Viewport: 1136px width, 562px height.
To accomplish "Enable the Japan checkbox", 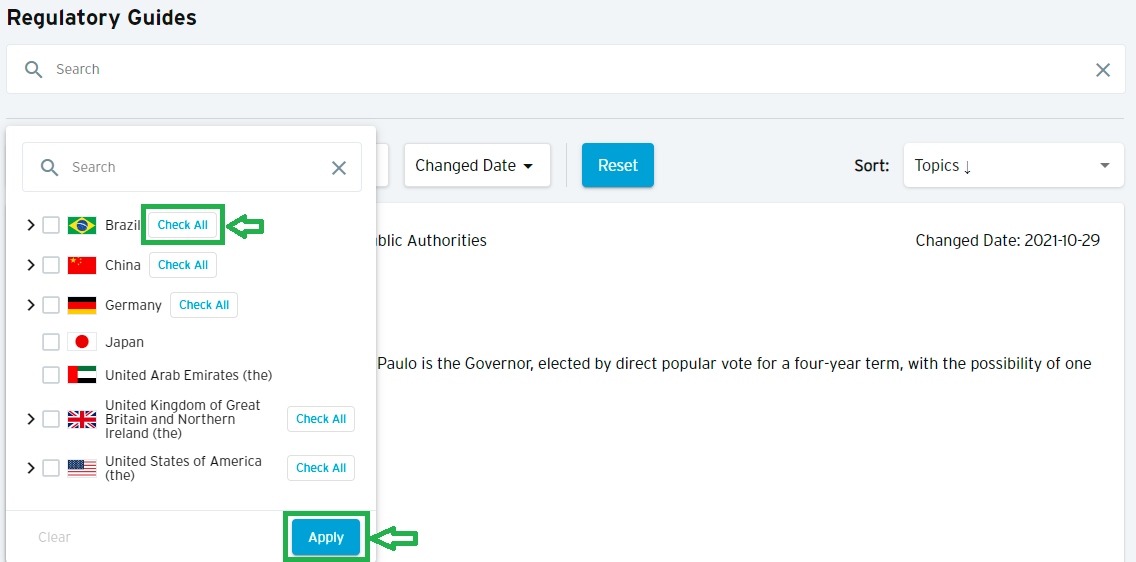I will [51, 342].
